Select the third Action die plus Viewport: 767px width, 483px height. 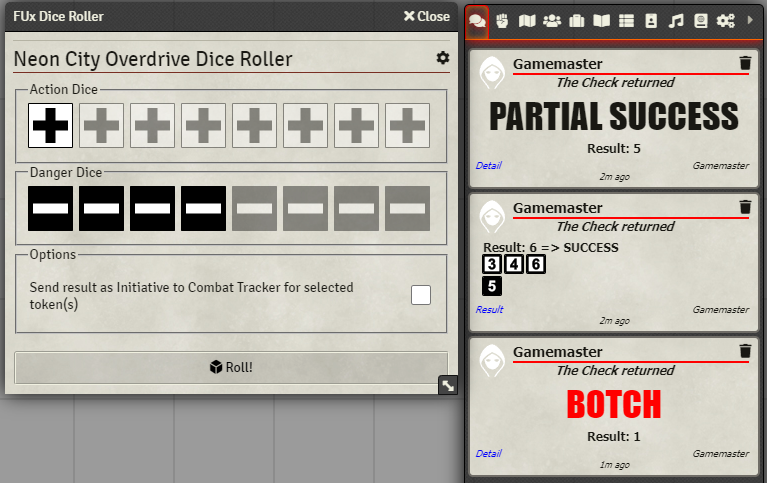[x=152, y=125]
